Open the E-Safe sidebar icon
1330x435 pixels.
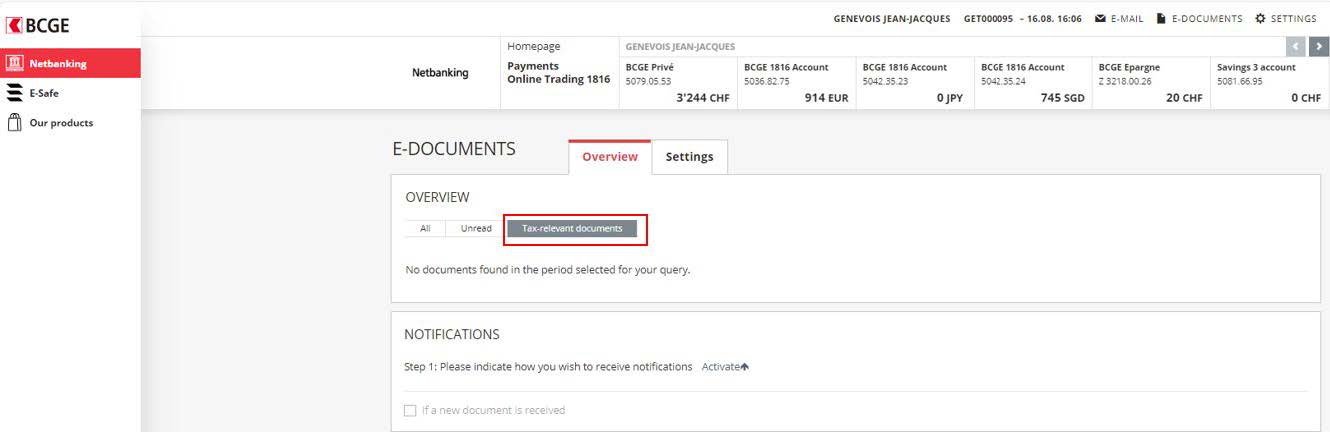15,93
